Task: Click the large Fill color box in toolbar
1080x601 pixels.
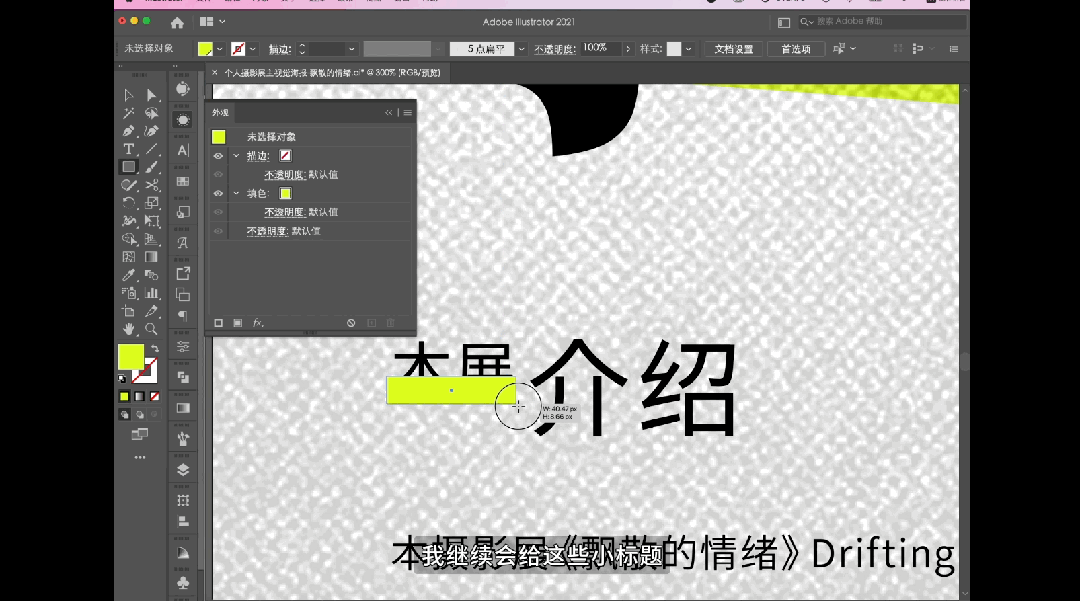Action: 131,357
